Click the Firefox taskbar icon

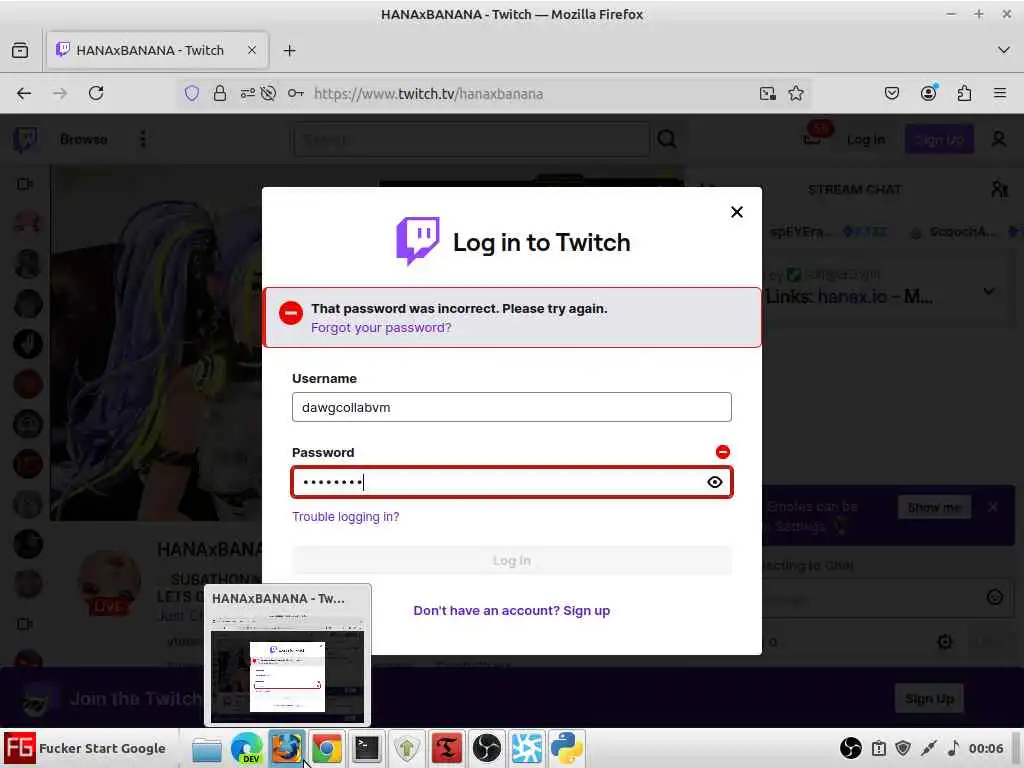[x=287, y=748]
